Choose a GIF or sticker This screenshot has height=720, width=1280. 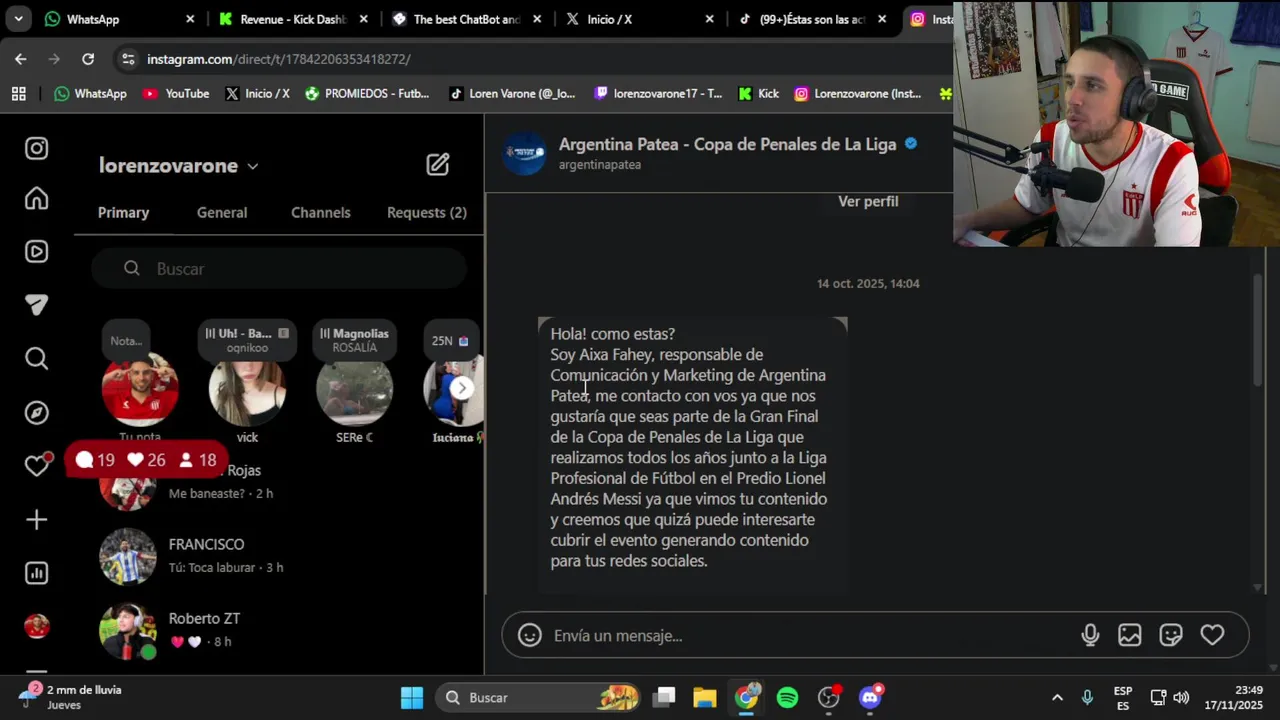pos(1171,635)
